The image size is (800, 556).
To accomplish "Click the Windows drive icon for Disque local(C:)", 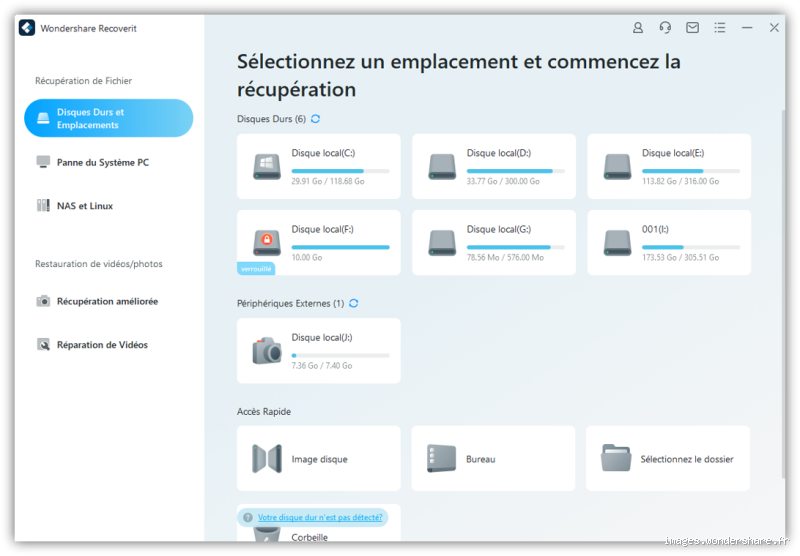I will pos(267,166).
